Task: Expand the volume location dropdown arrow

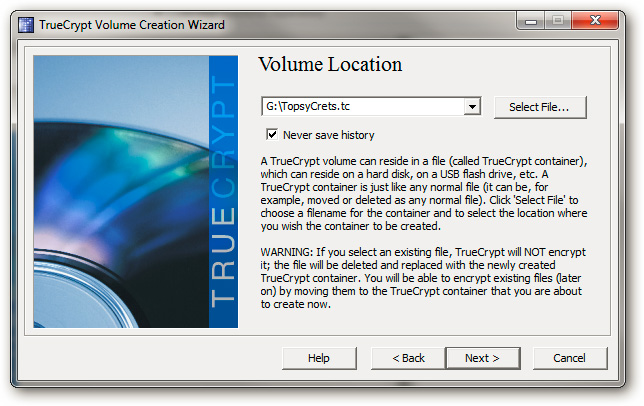Action: 472,107
